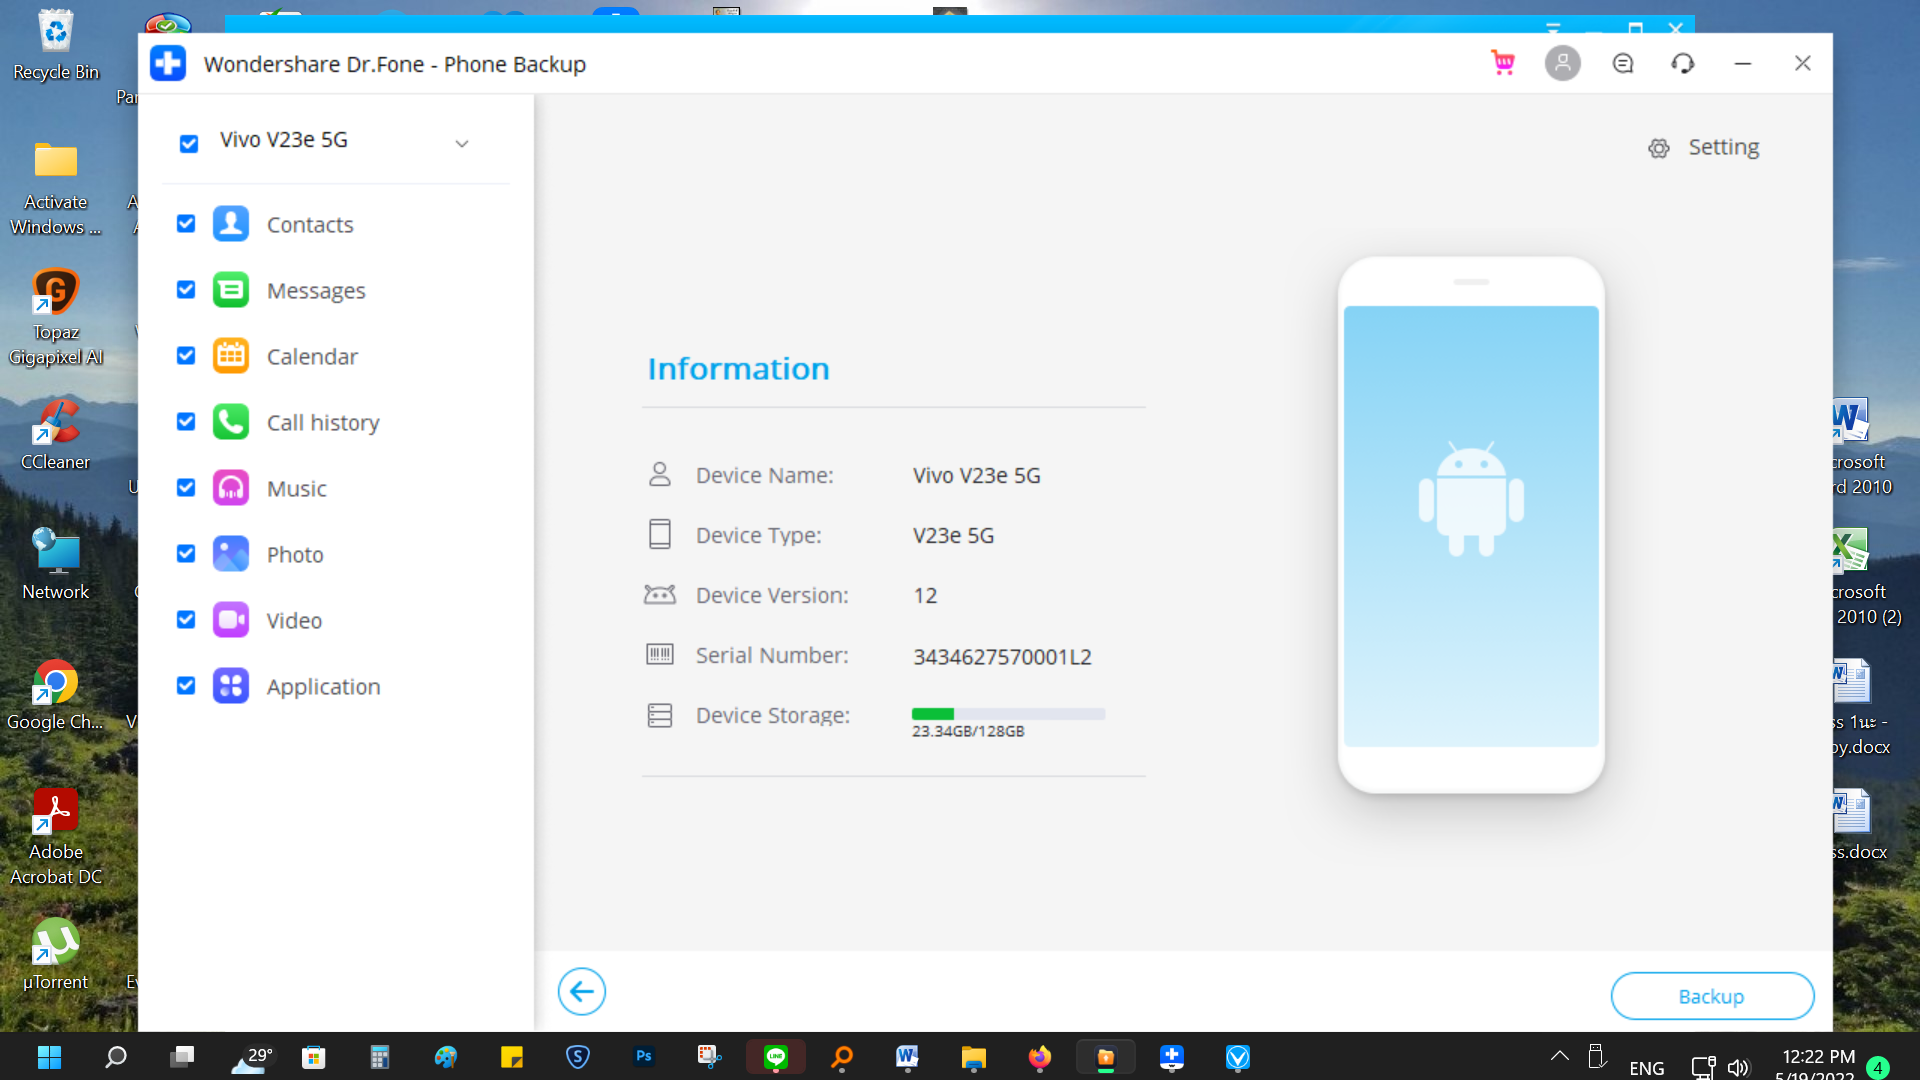Open taskbar Search

point(116,1057)
